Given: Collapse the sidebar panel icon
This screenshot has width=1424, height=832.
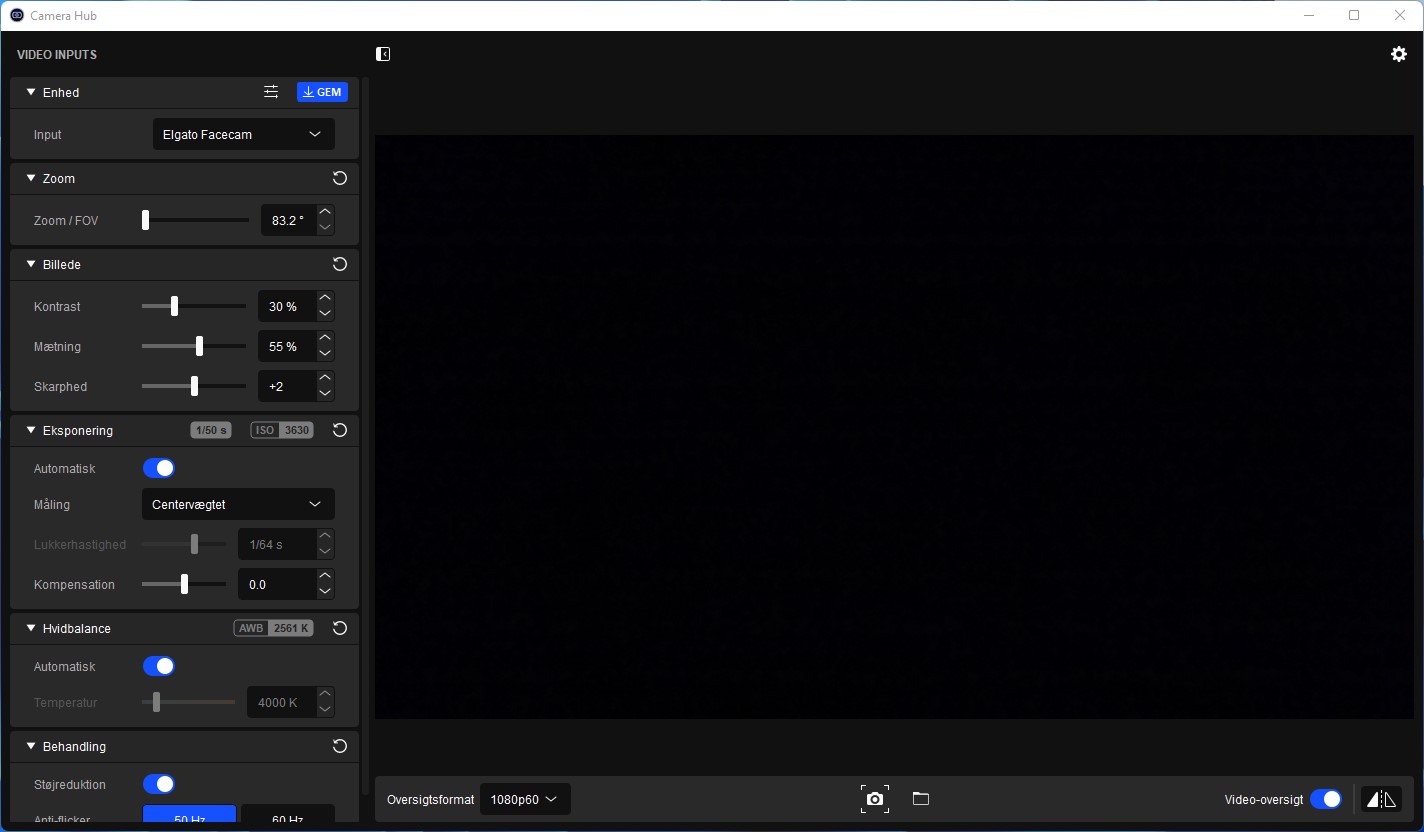Looking at the screenshot, I should 383,54.
